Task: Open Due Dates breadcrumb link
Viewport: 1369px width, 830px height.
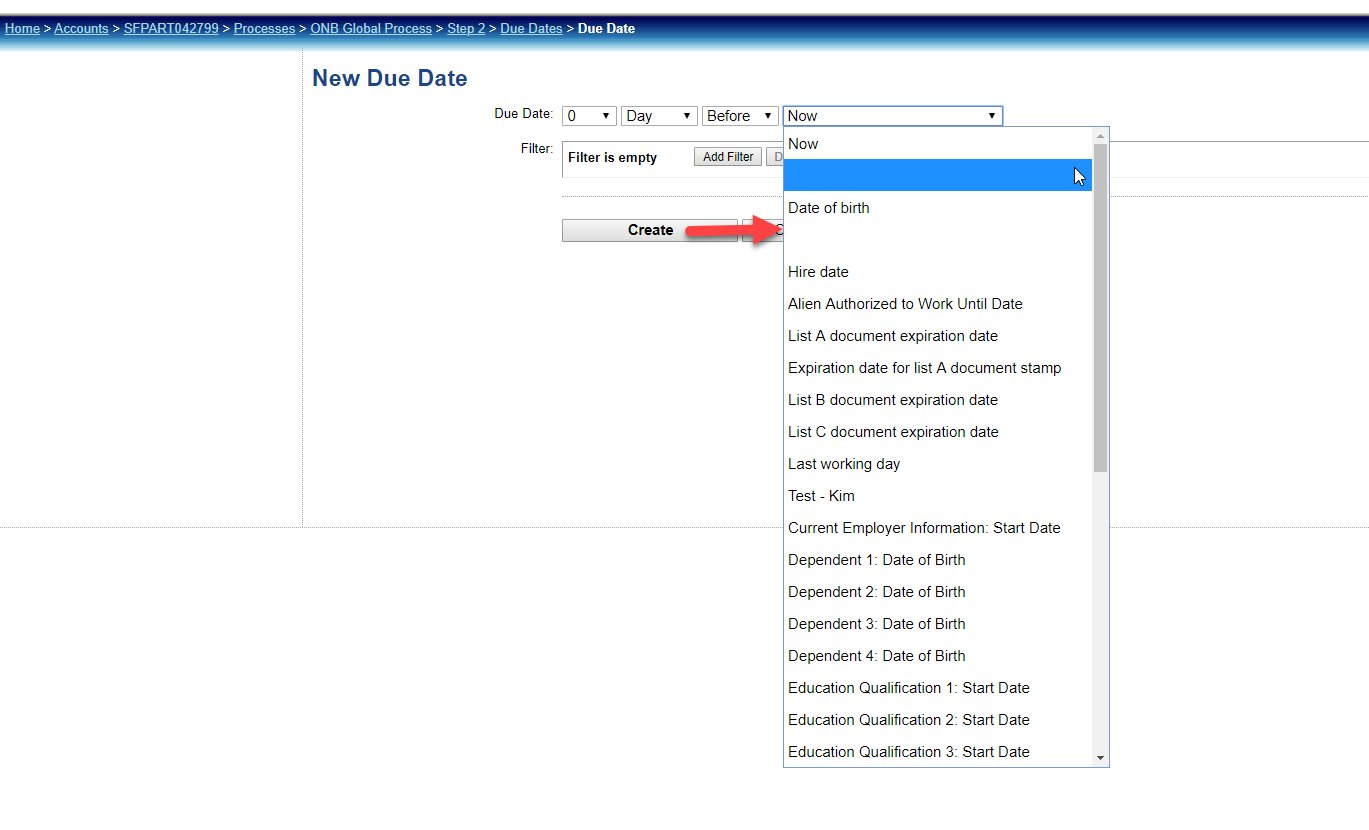Action: tap(531, 28)
